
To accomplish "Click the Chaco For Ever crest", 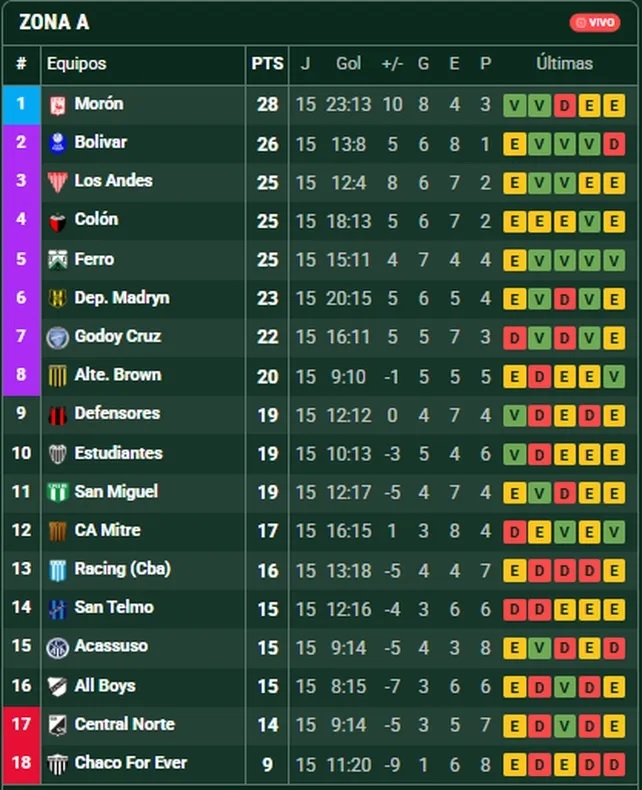I will [57, 764].
